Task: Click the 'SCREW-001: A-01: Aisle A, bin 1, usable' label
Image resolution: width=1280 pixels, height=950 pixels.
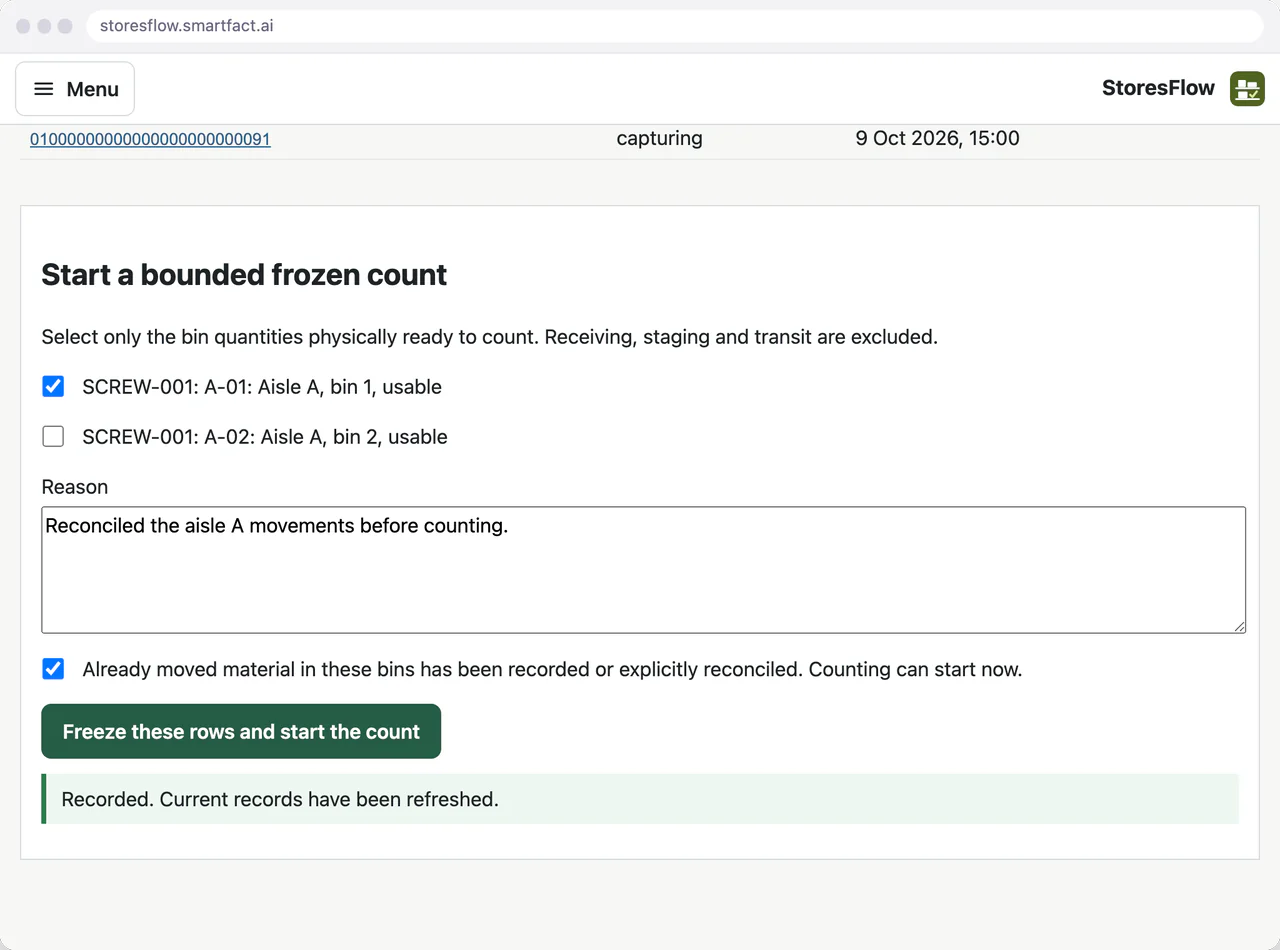Action: point(262,387)
